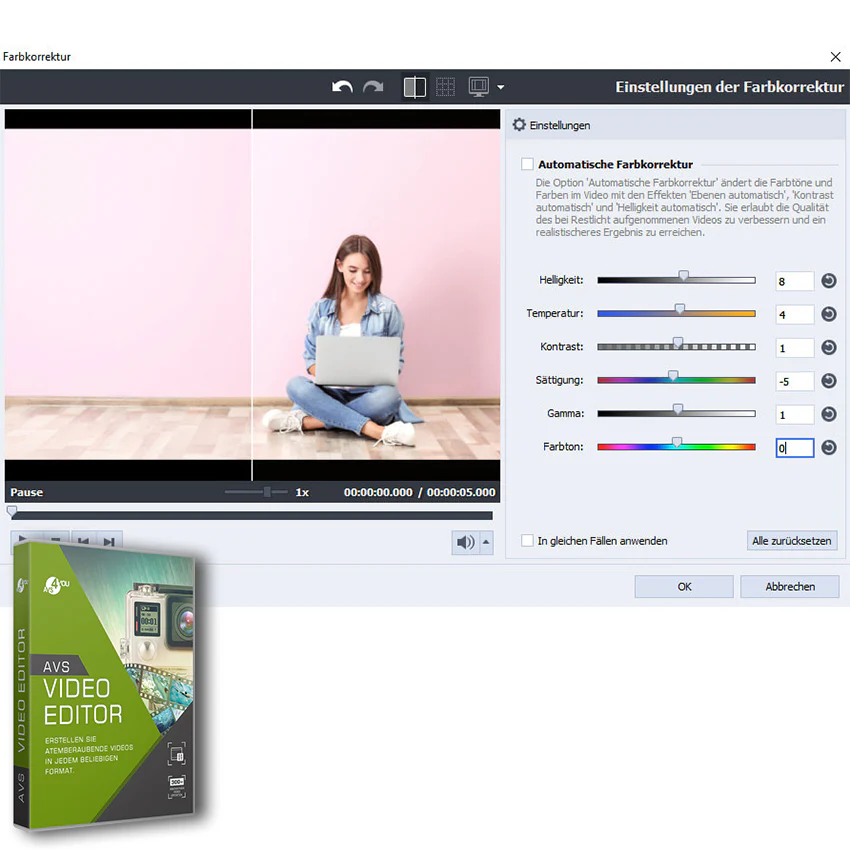Toggle the split before/after preview icon

(415, 87)
